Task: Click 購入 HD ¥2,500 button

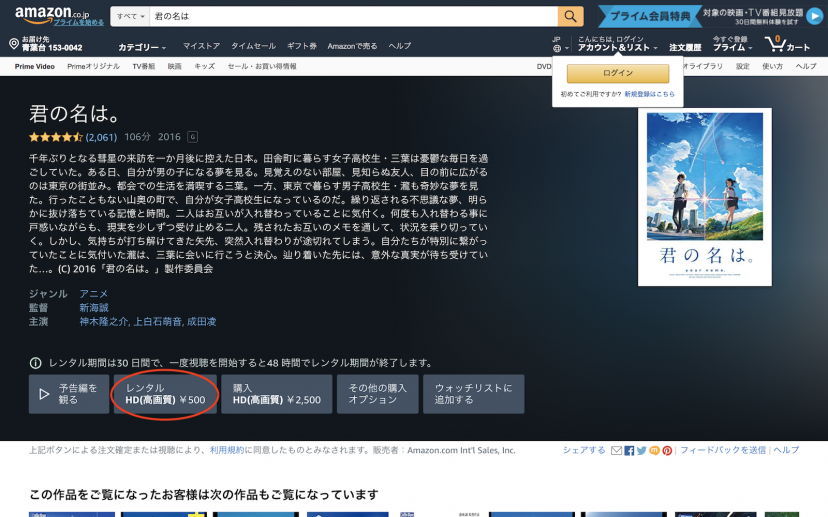Action: pyautogui.click(x=277, y=394)
